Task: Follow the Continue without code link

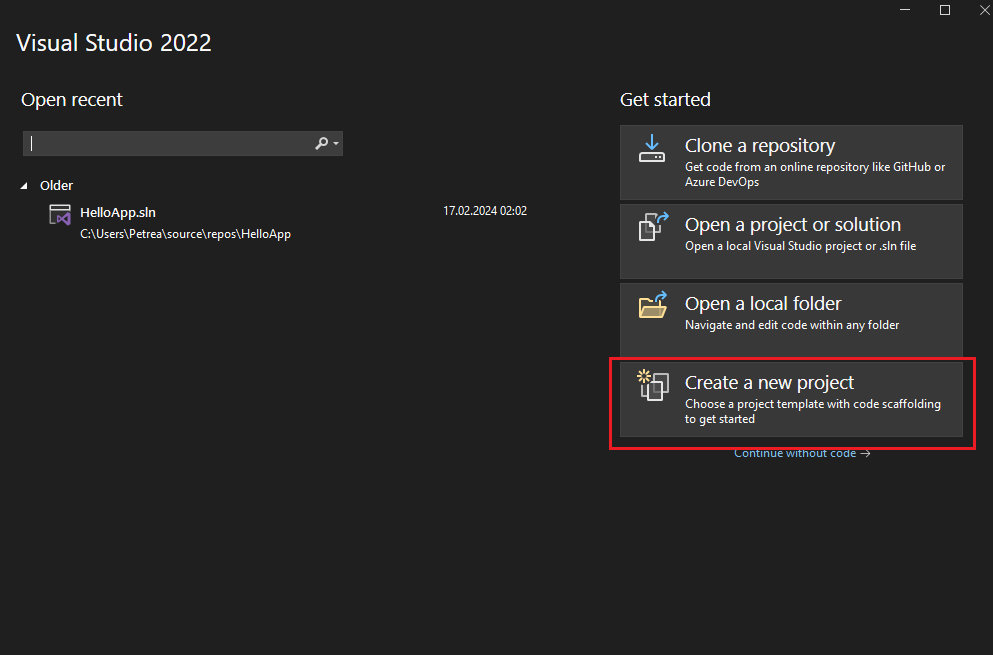Action: point(802,454)
